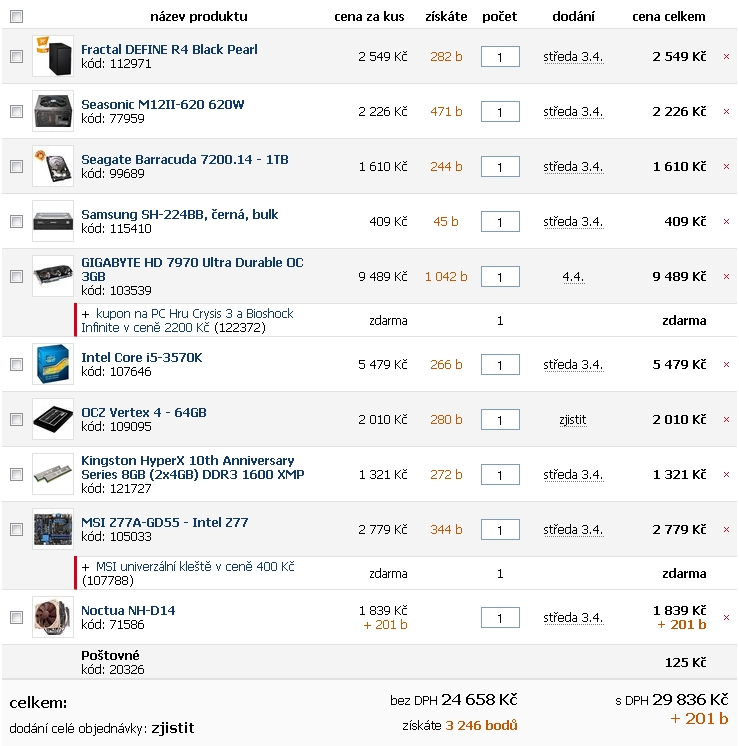Tick the select-all checkbox in header row
Screen dimensions: 739x746
pos(17,17)
